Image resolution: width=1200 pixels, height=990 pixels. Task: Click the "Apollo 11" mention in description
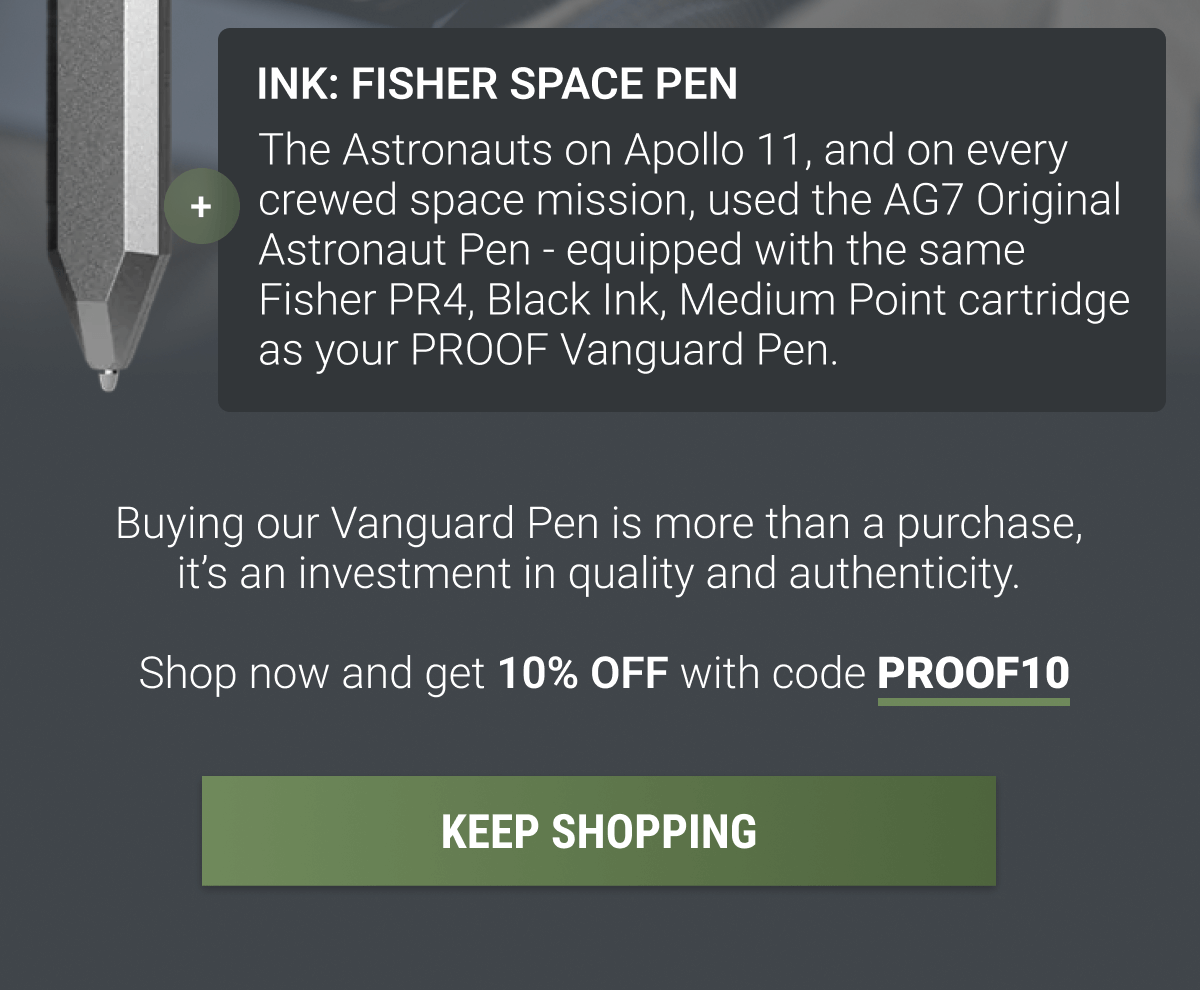coord(717,151)
